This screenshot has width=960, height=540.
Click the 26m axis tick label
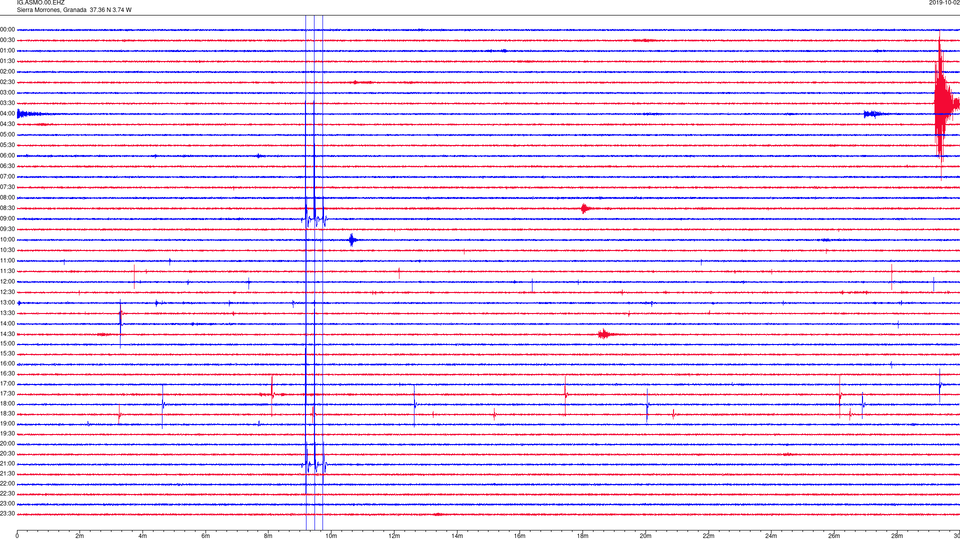click(834, 536)
